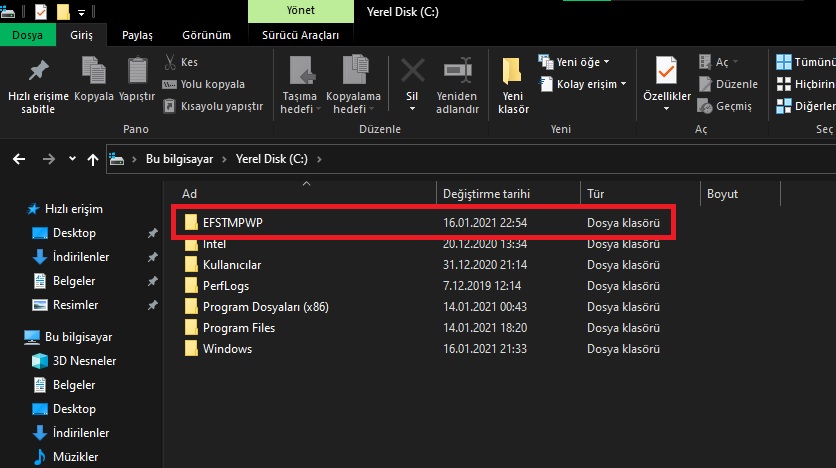
Task: Click the Diğerlerini invert selection button
Action: point(806,106)
